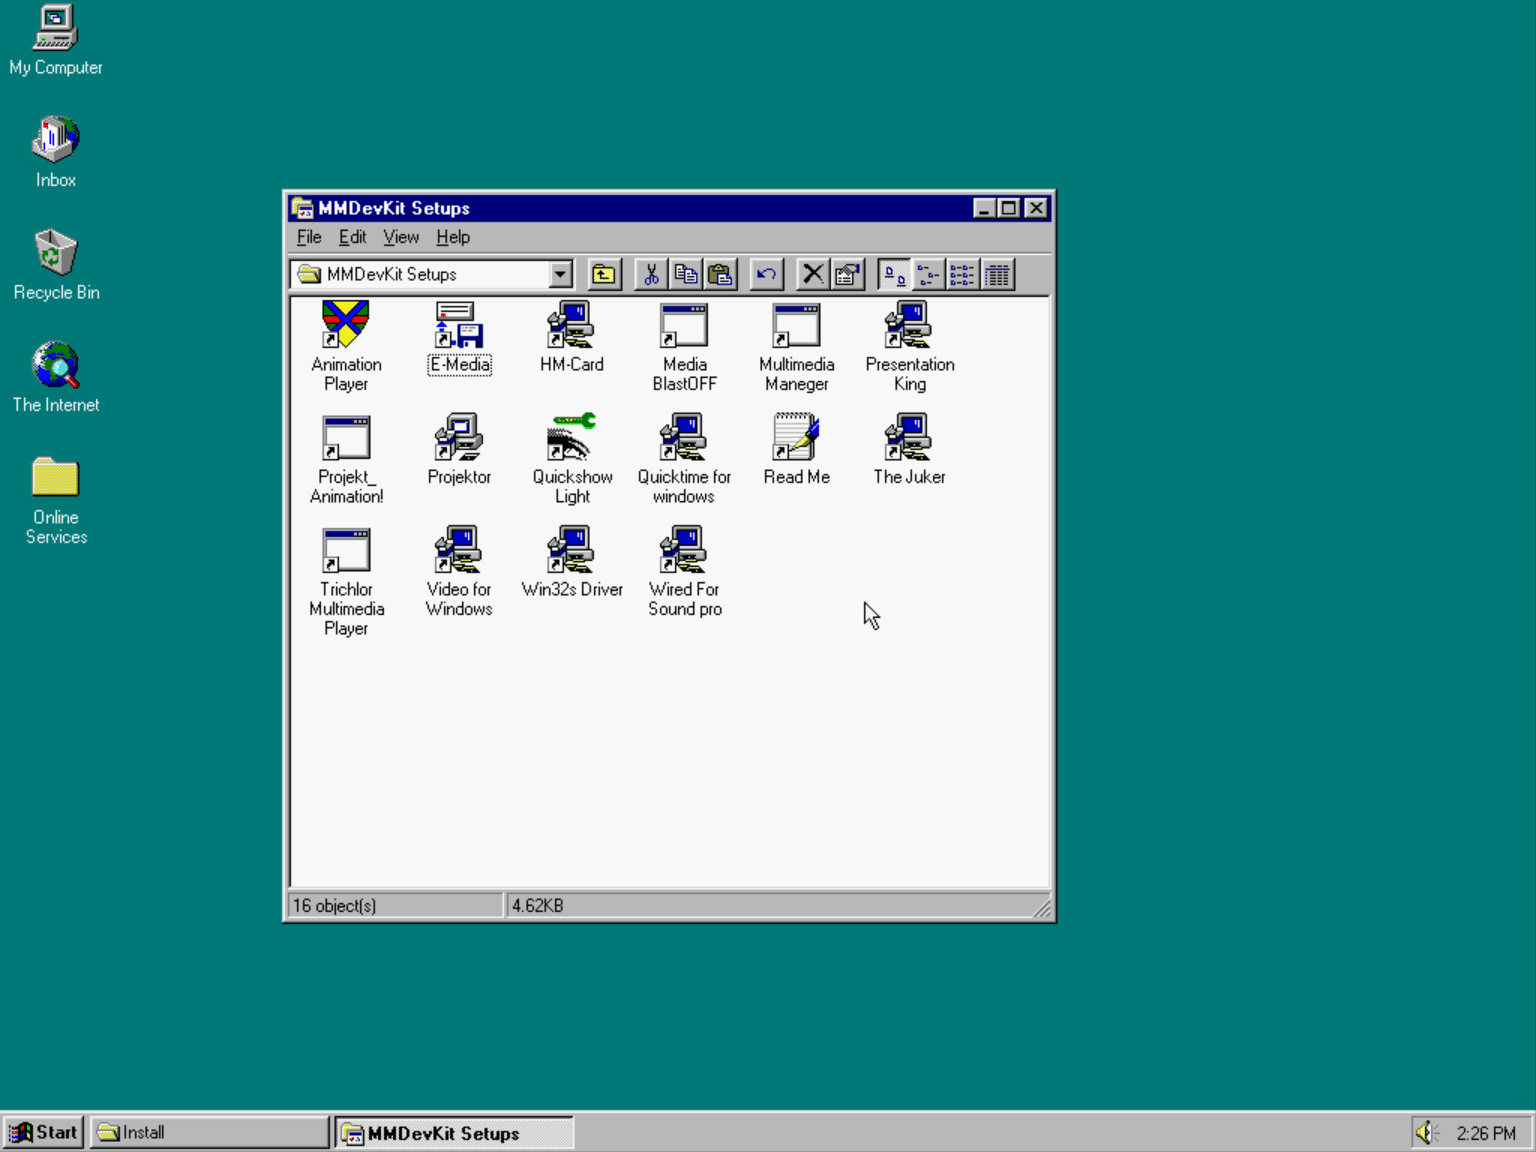The image size is (1536, 1152).
Task: Switch to Details view
Action: coord(998,274)
